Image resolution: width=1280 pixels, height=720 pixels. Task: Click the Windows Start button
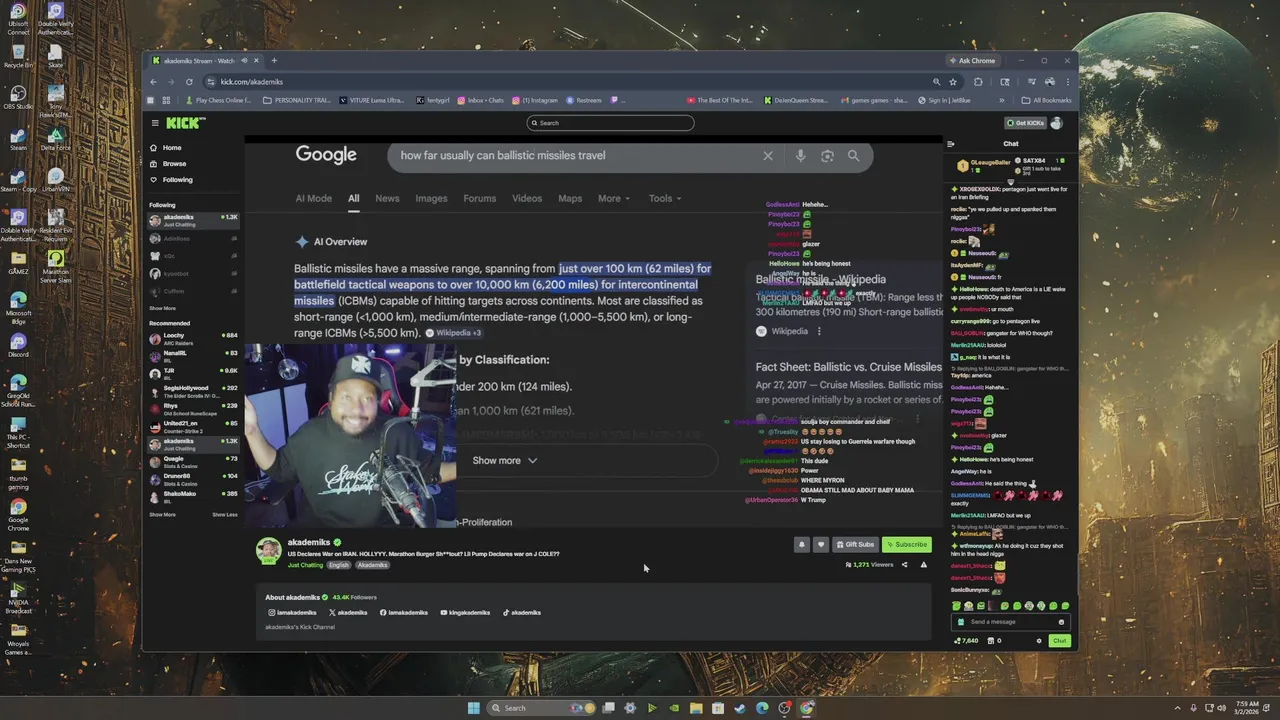pos(473,708)
